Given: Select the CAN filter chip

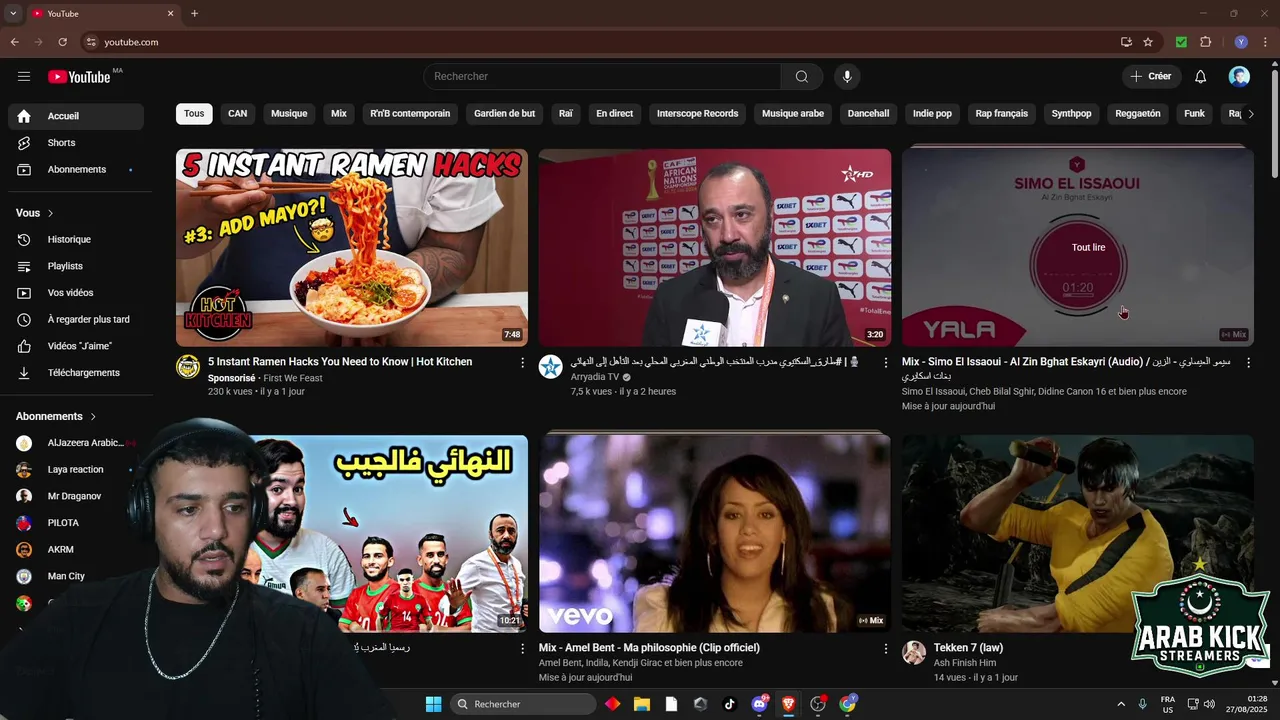Looking at the screenshot, I should click(237, 114).
